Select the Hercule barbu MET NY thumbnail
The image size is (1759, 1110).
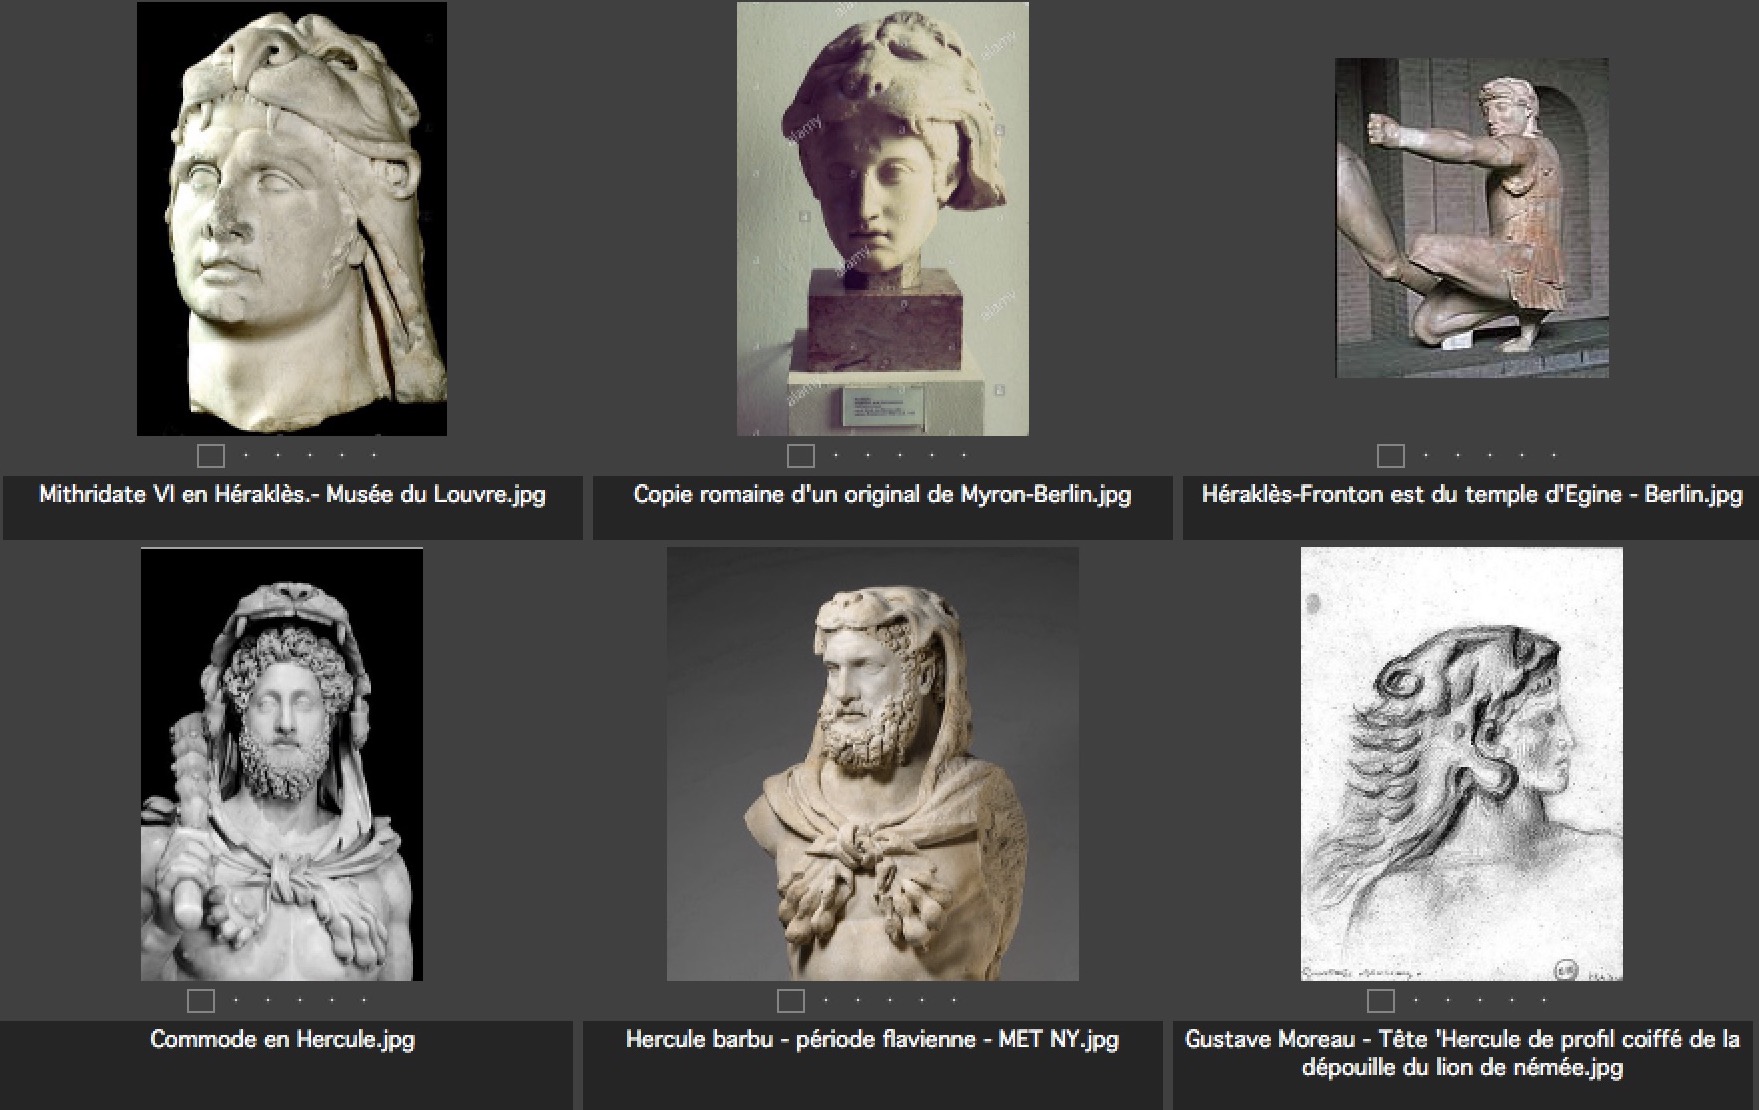click(873, 764)
